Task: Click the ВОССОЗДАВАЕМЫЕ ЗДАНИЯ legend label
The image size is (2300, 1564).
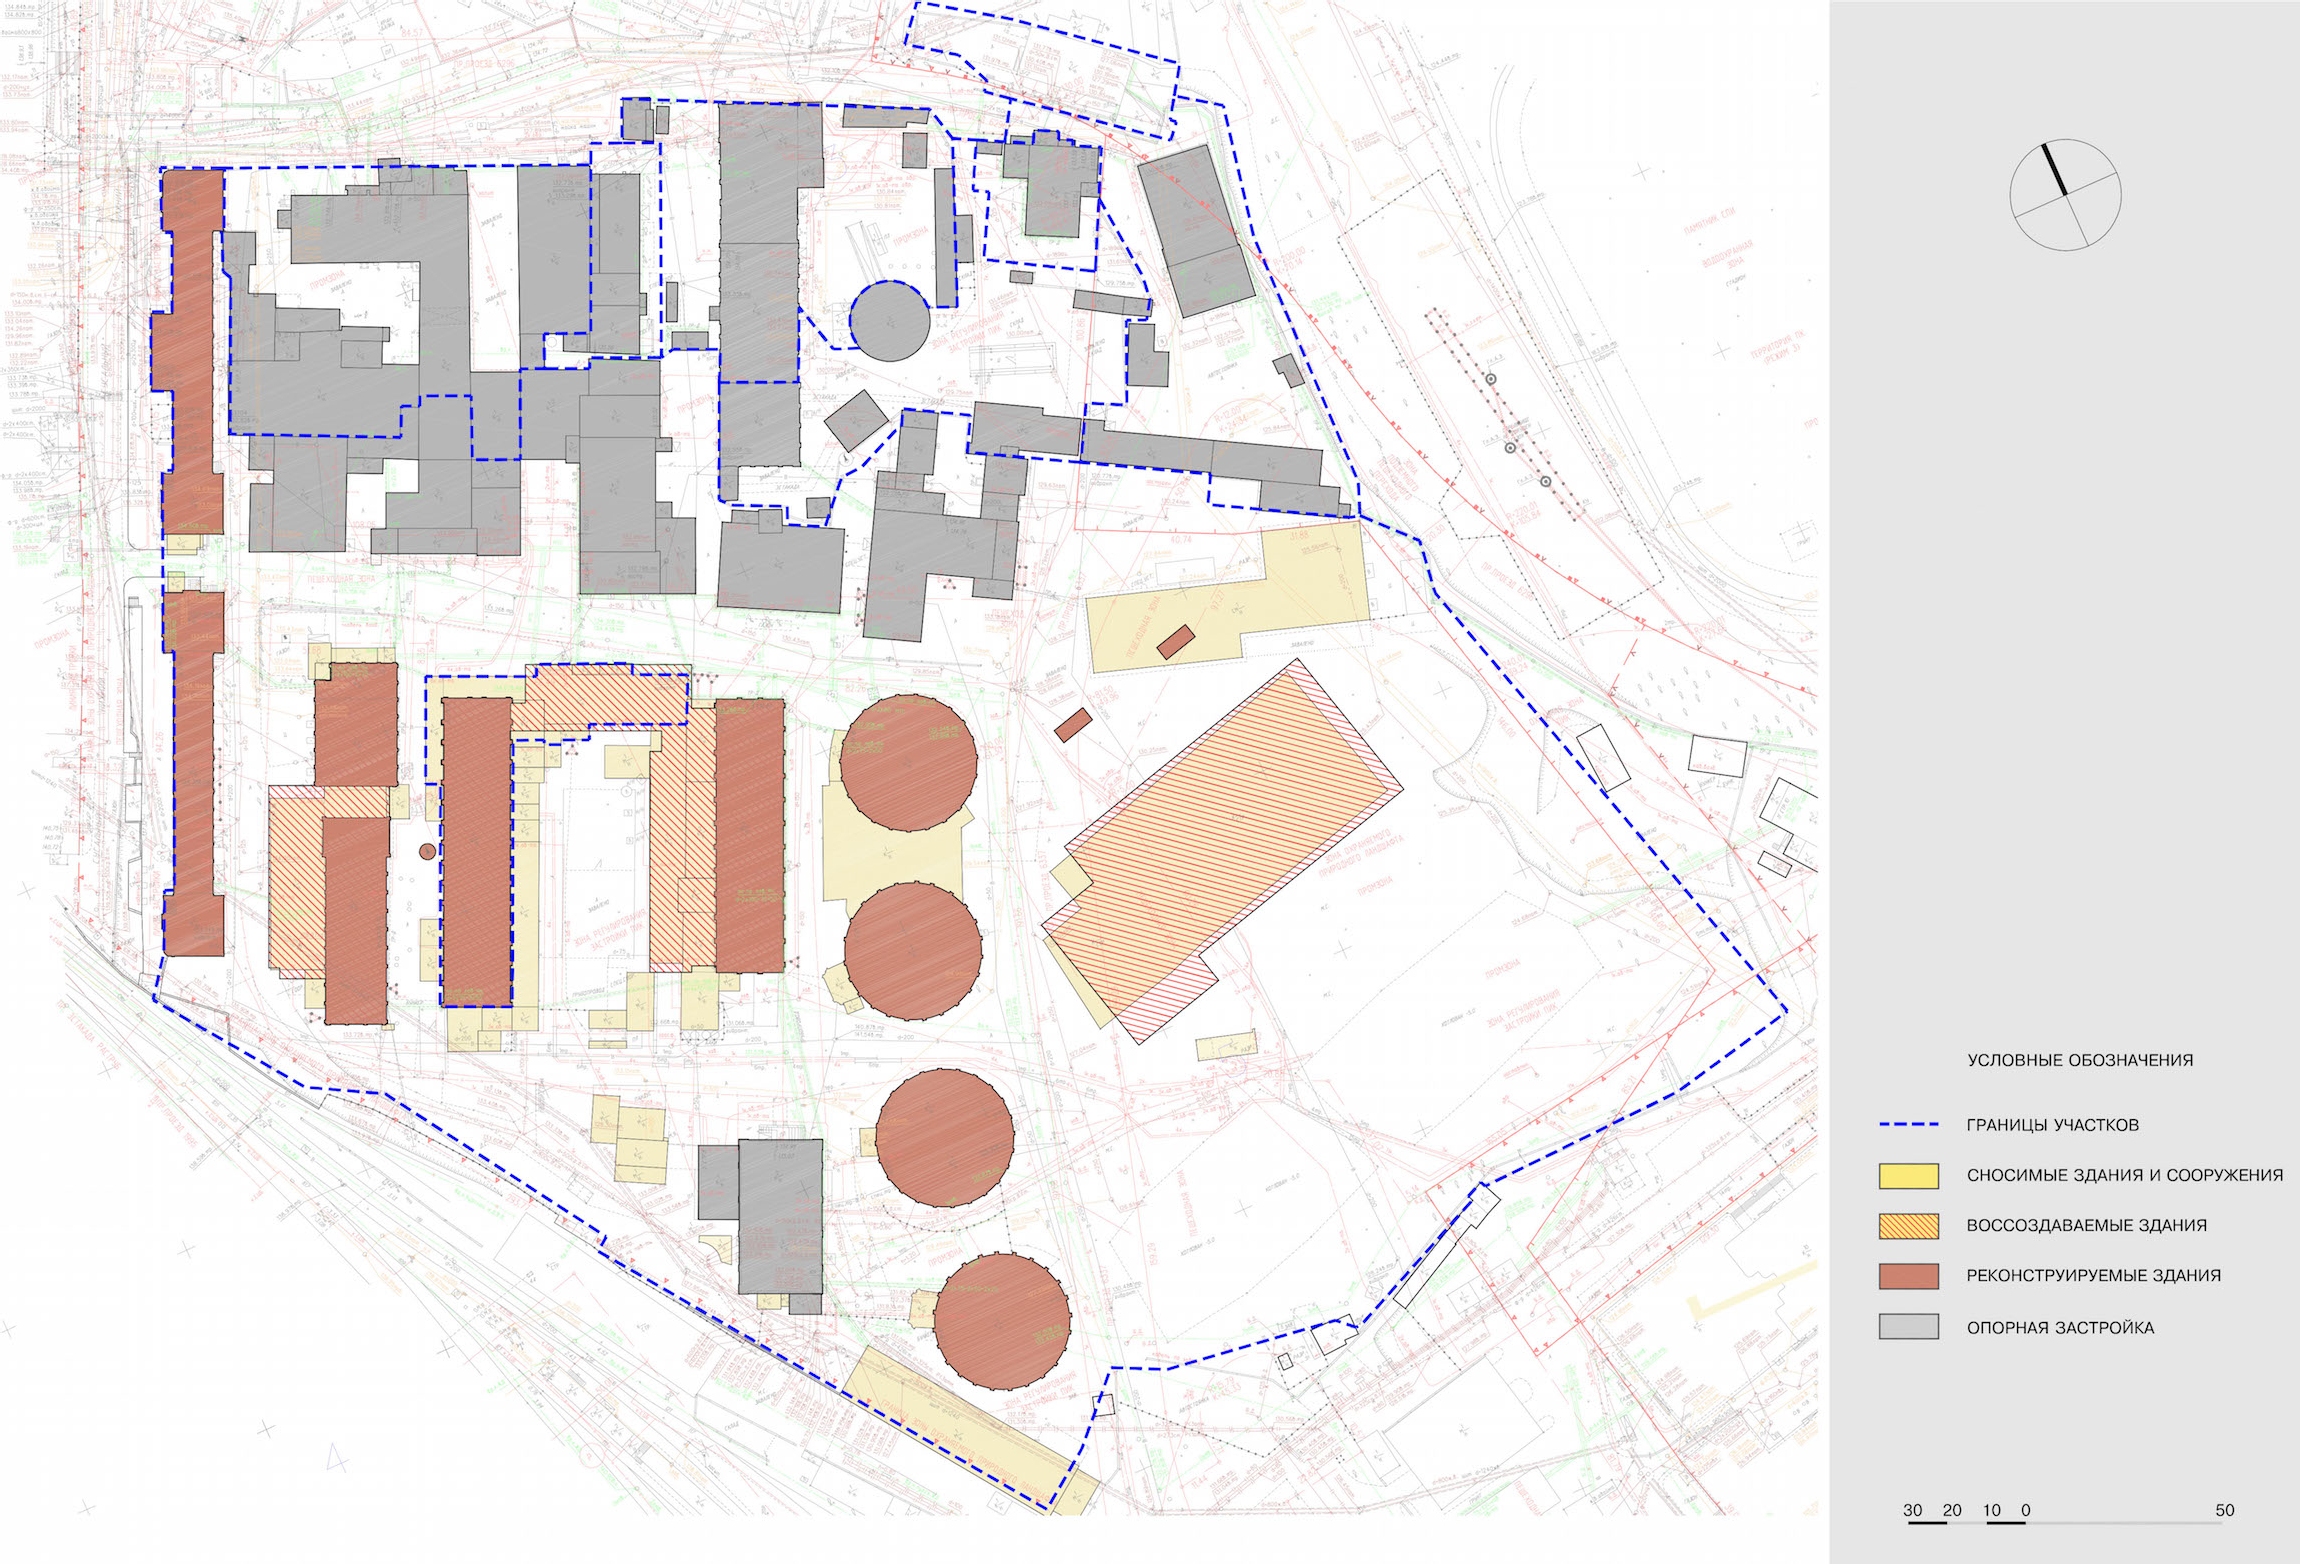Action: click(2086, 1225)
